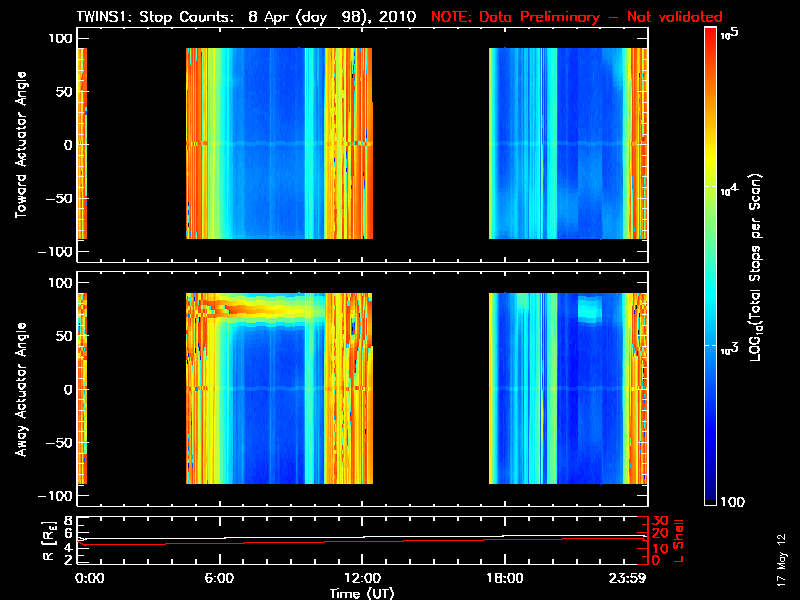Select the "LOG10(Total Stops per Scan)" colorbar label
Viewport: 800px width, 600px height.
point(755,268)
